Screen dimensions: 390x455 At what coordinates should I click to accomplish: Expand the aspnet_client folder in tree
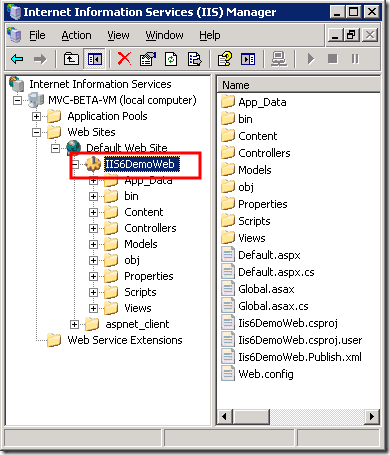point(74,324)
